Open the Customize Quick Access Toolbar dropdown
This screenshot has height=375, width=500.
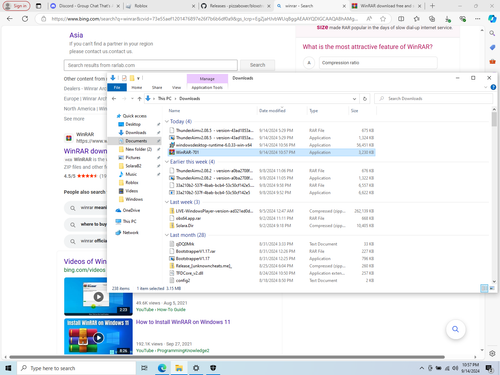pyautogui.click(x=138, y=78)
